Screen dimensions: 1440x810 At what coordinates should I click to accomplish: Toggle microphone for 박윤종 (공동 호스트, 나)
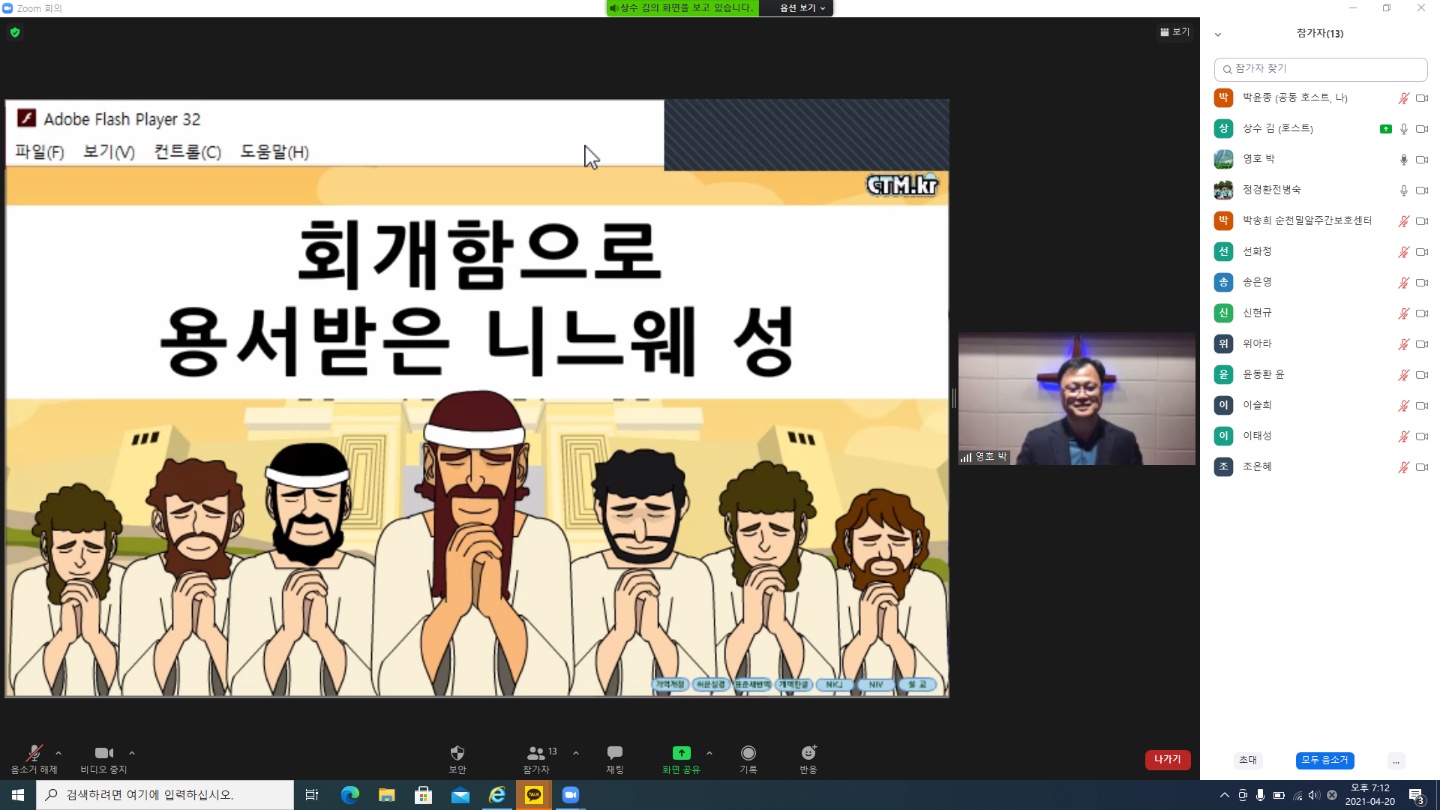pyautogui.click(x=1404, y=98)
